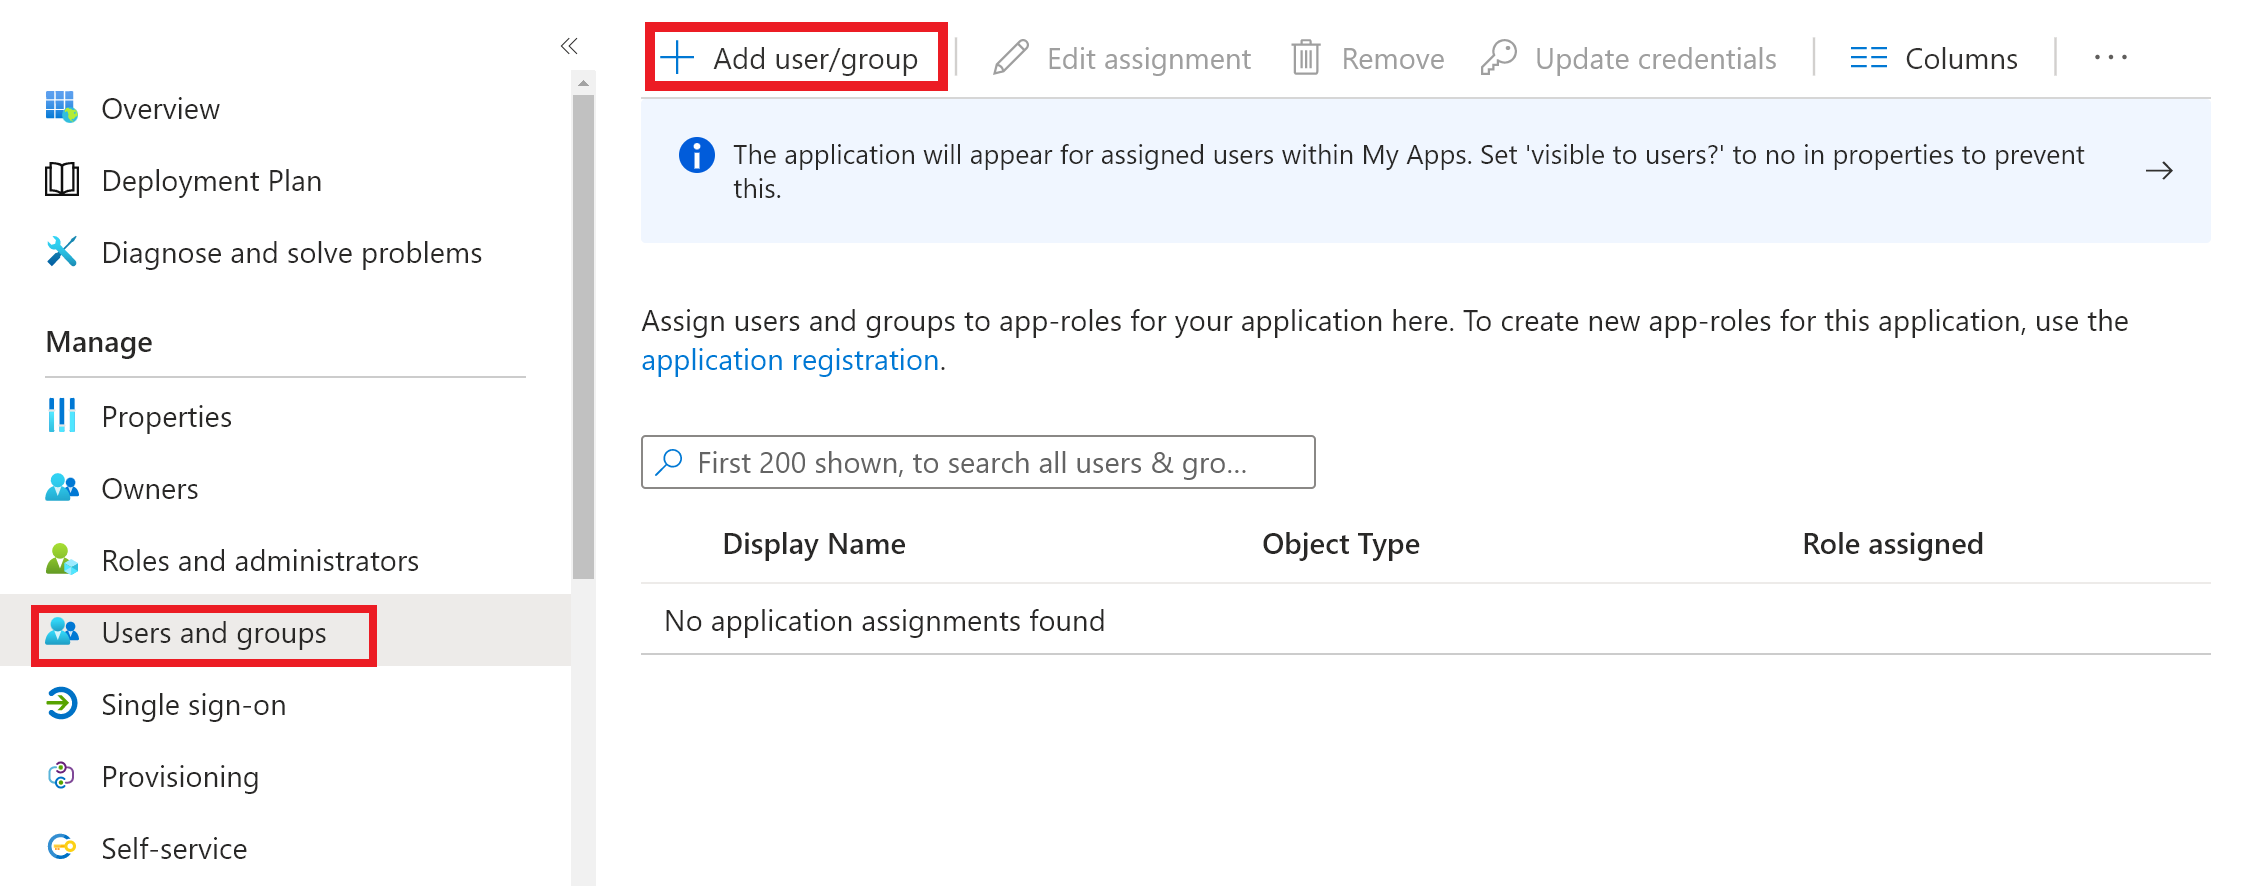Click the Provisioning icon
This screenshot has width=2248, height=886.
point(61,775)
